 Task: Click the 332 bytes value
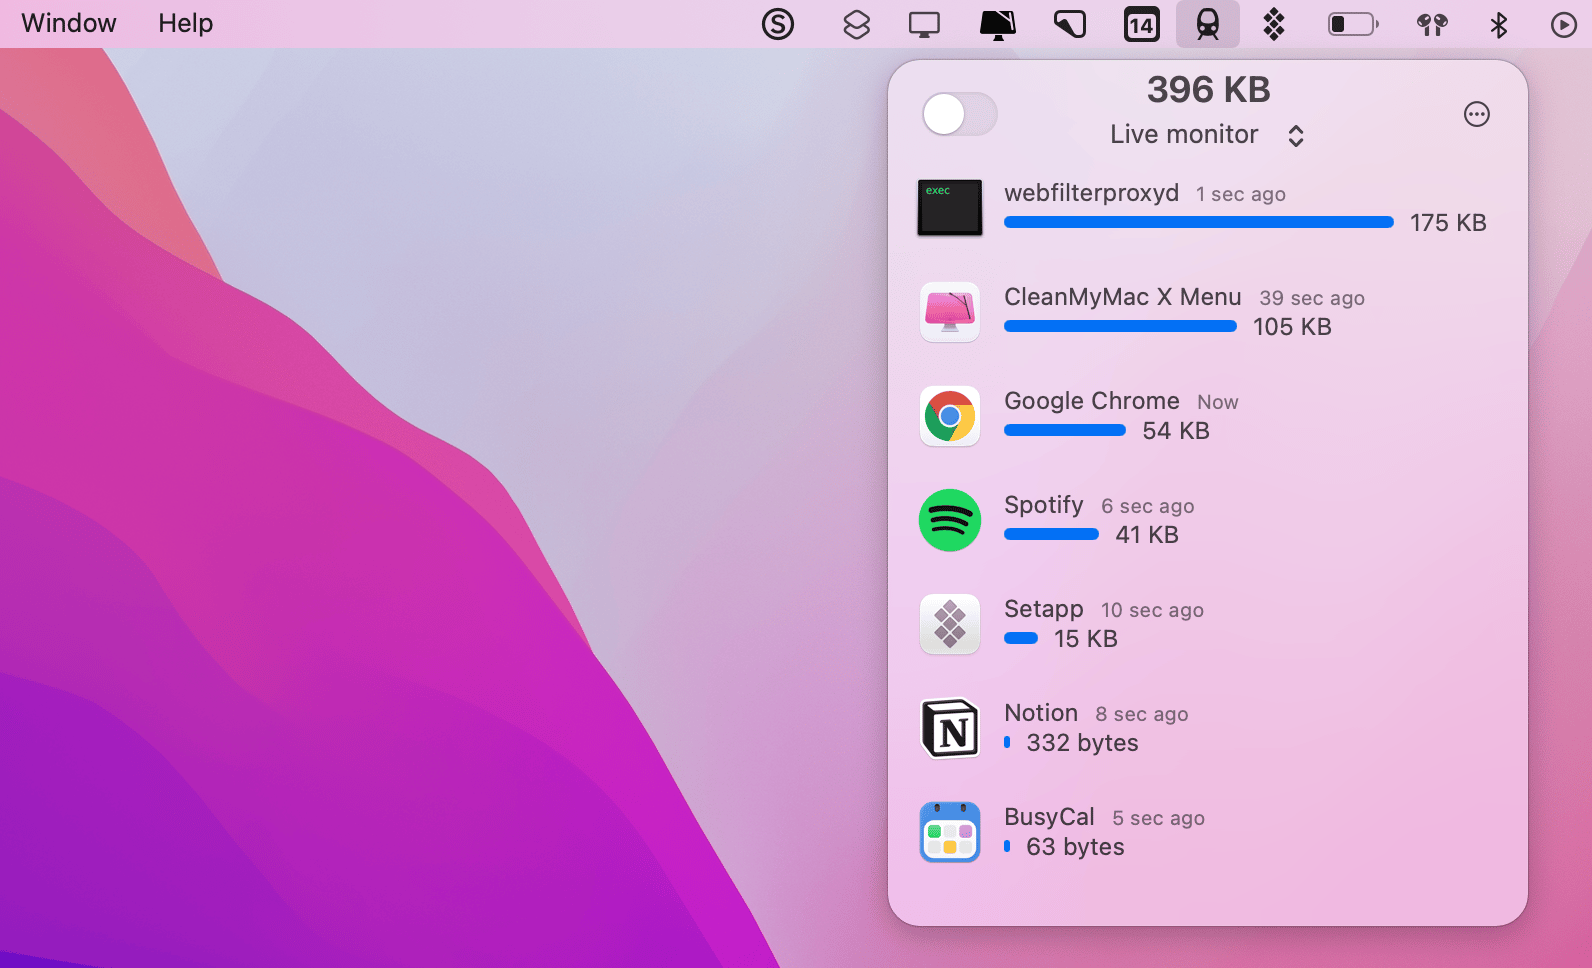point(1082,743)
